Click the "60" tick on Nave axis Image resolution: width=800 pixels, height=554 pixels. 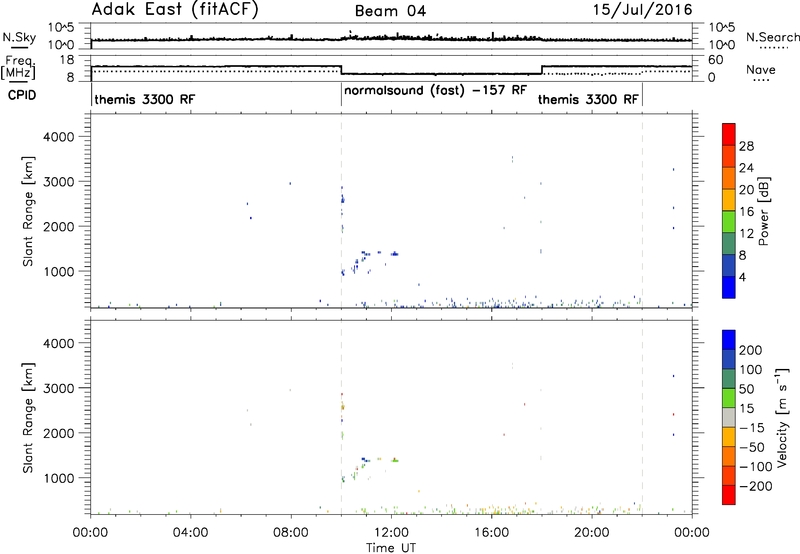(x=716, y=60)
